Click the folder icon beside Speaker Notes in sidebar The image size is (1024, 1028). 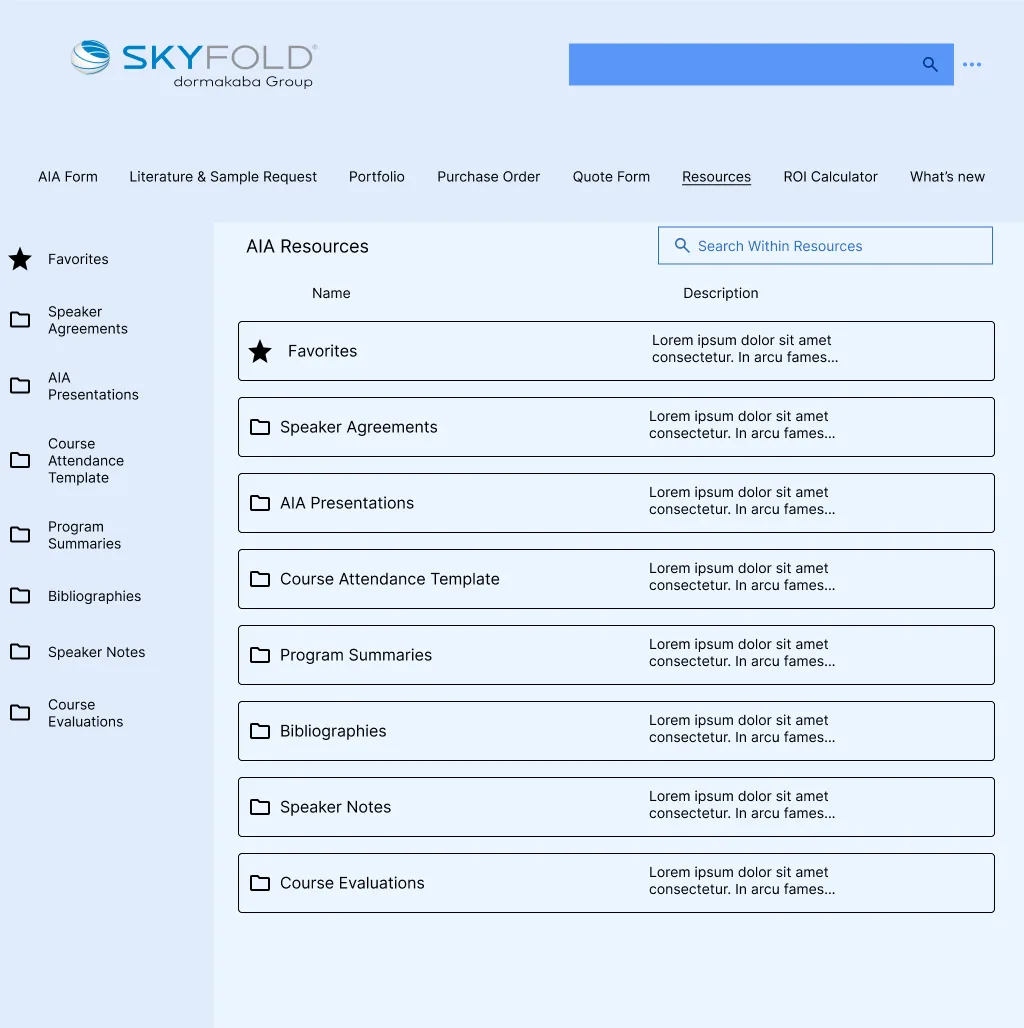coord(20,651)
